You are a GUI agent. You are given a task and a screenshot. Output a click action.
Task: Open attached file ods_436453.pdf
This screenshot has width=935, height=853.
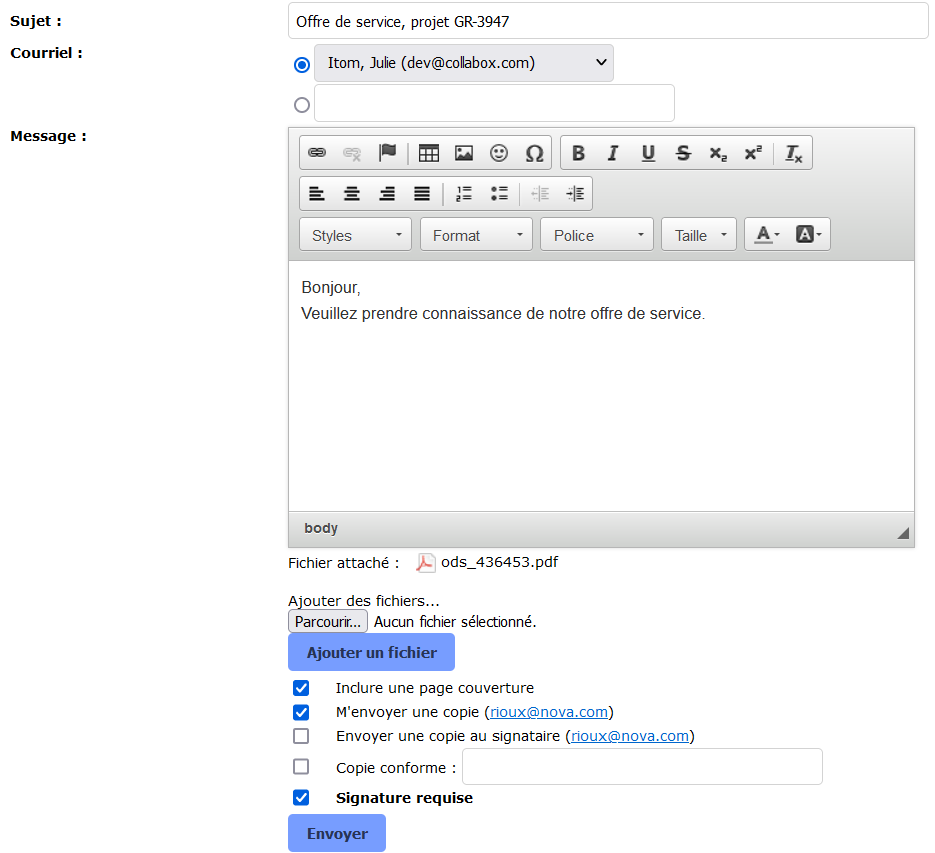[x=498, y=562]
